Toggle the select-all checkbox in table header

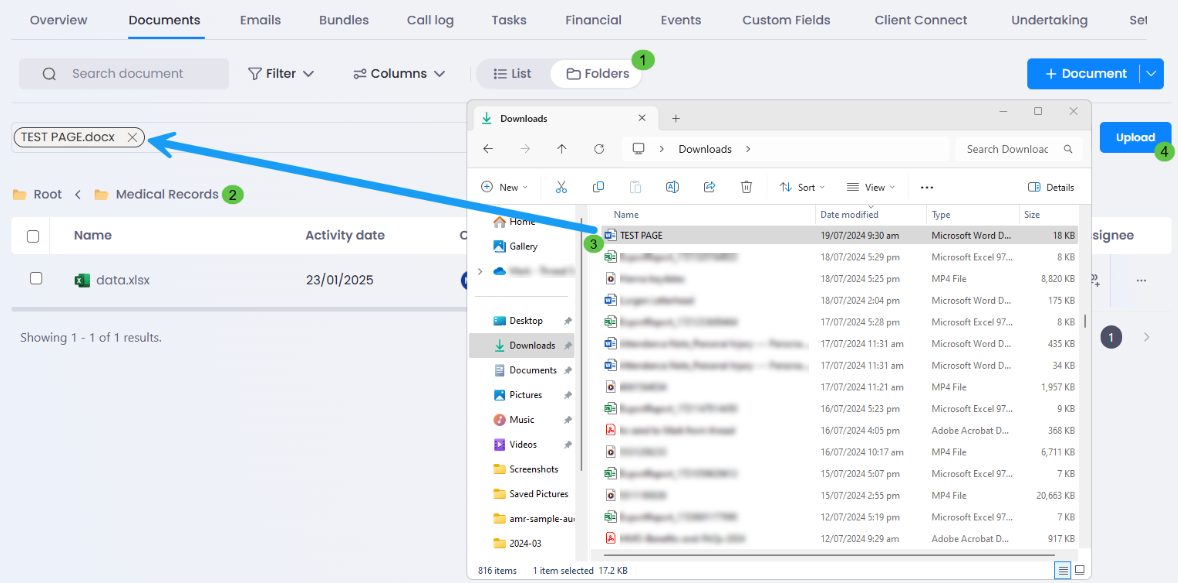coord(33,236)
